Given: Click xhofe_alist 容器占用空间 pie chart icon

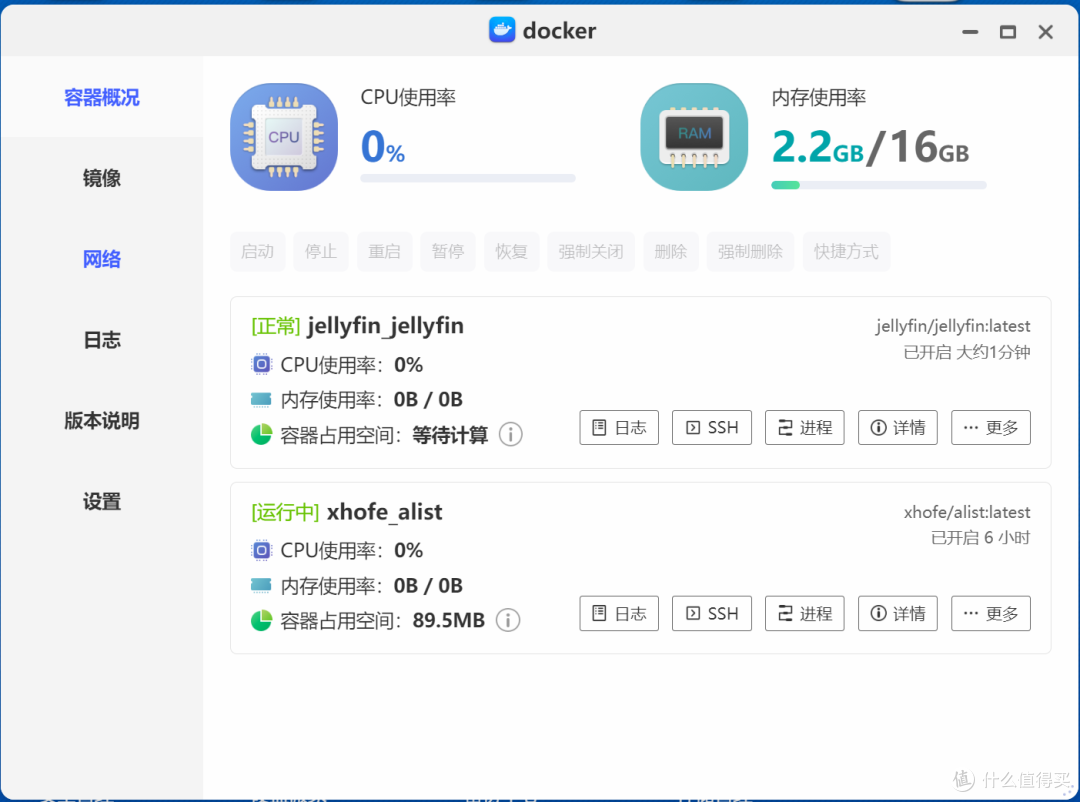Looking at the screenshot, I should click(261, 620).
